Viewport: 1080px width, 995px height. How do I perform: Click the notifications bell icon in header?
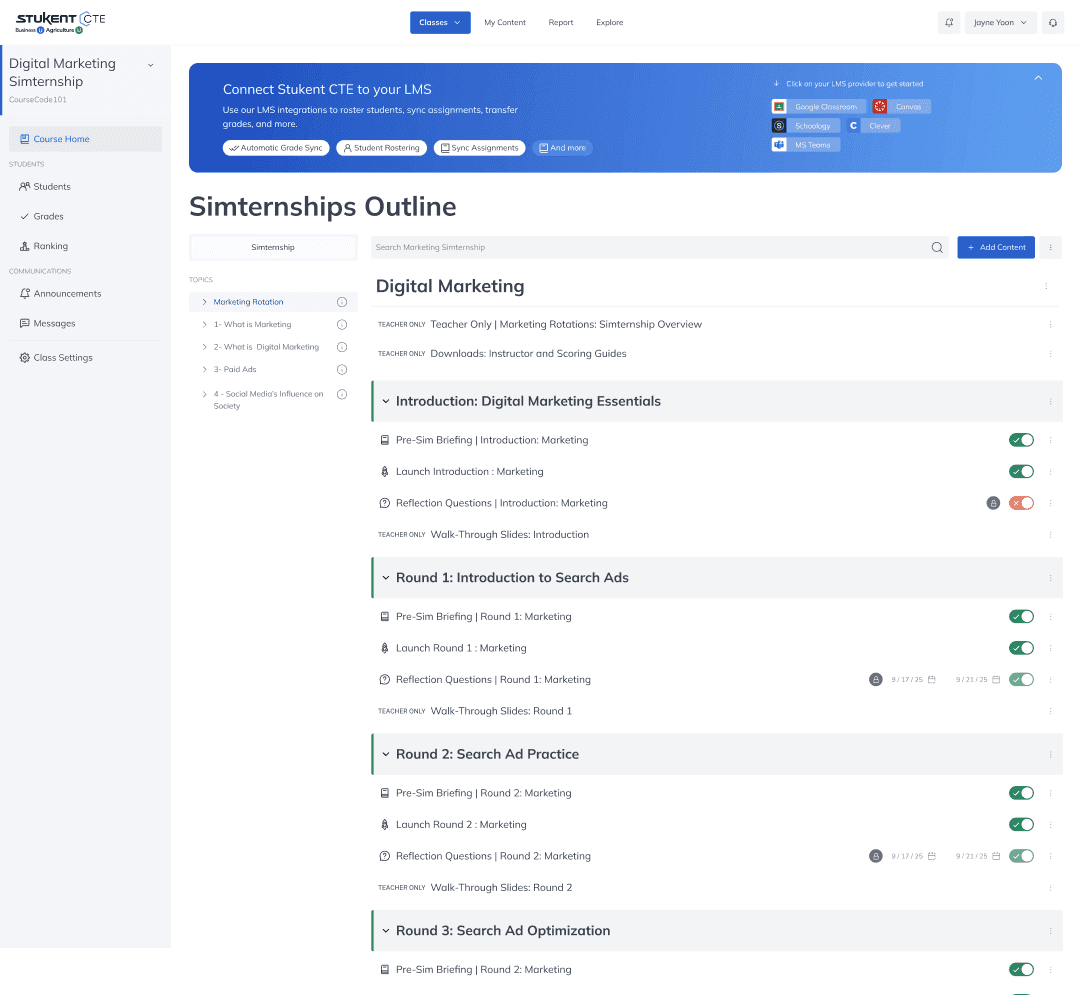948,23
